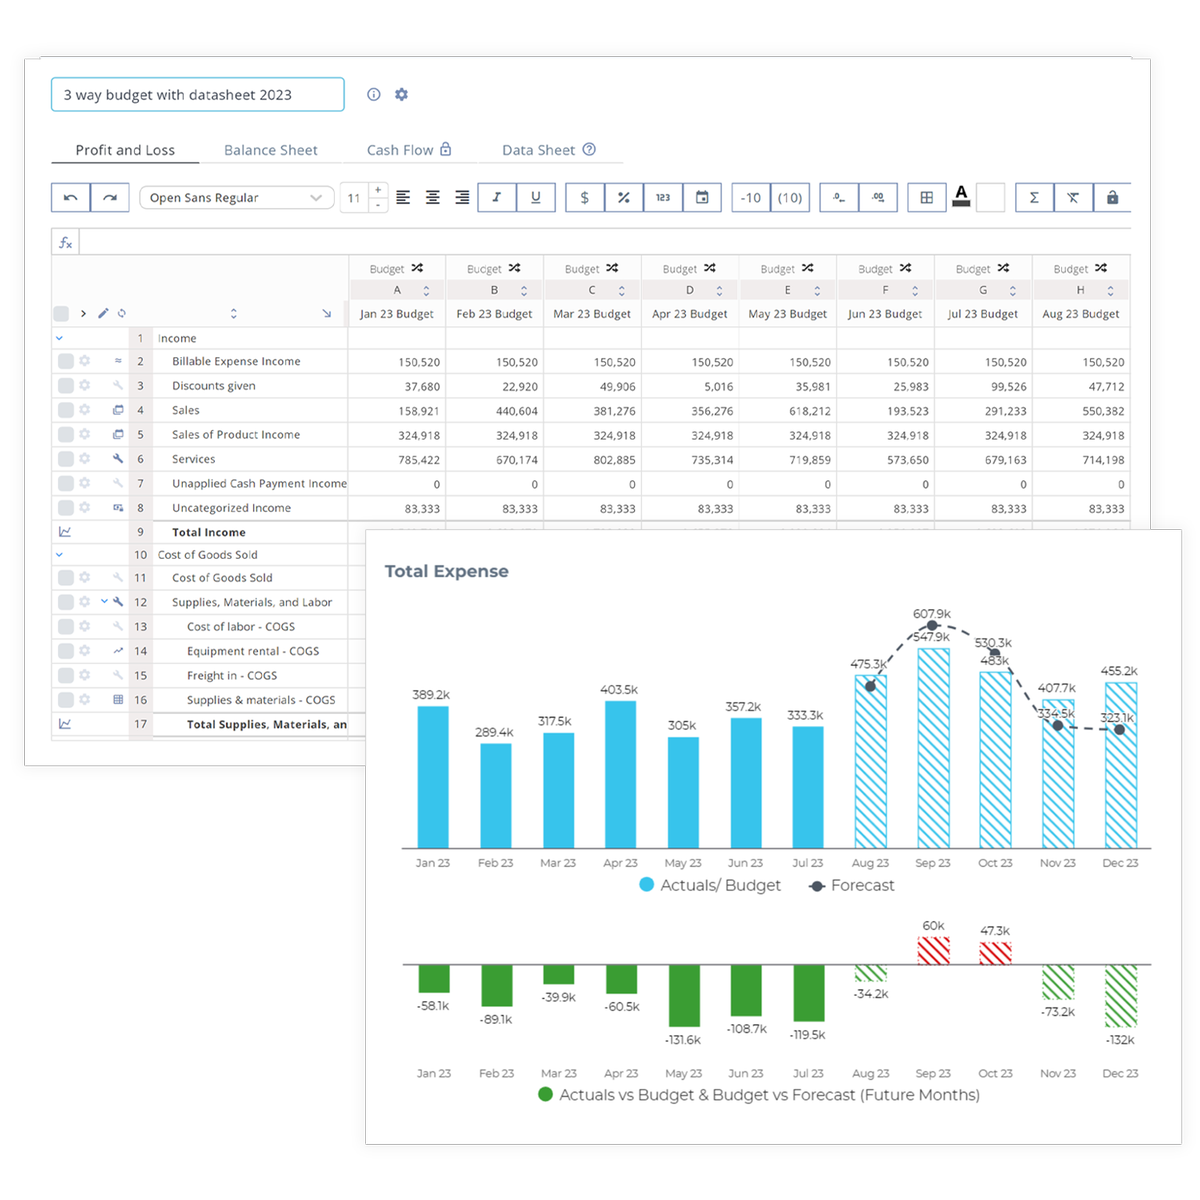Screen dimensions: 1200x1200
Task: Click expand chevron in header row
Action: 84,313
